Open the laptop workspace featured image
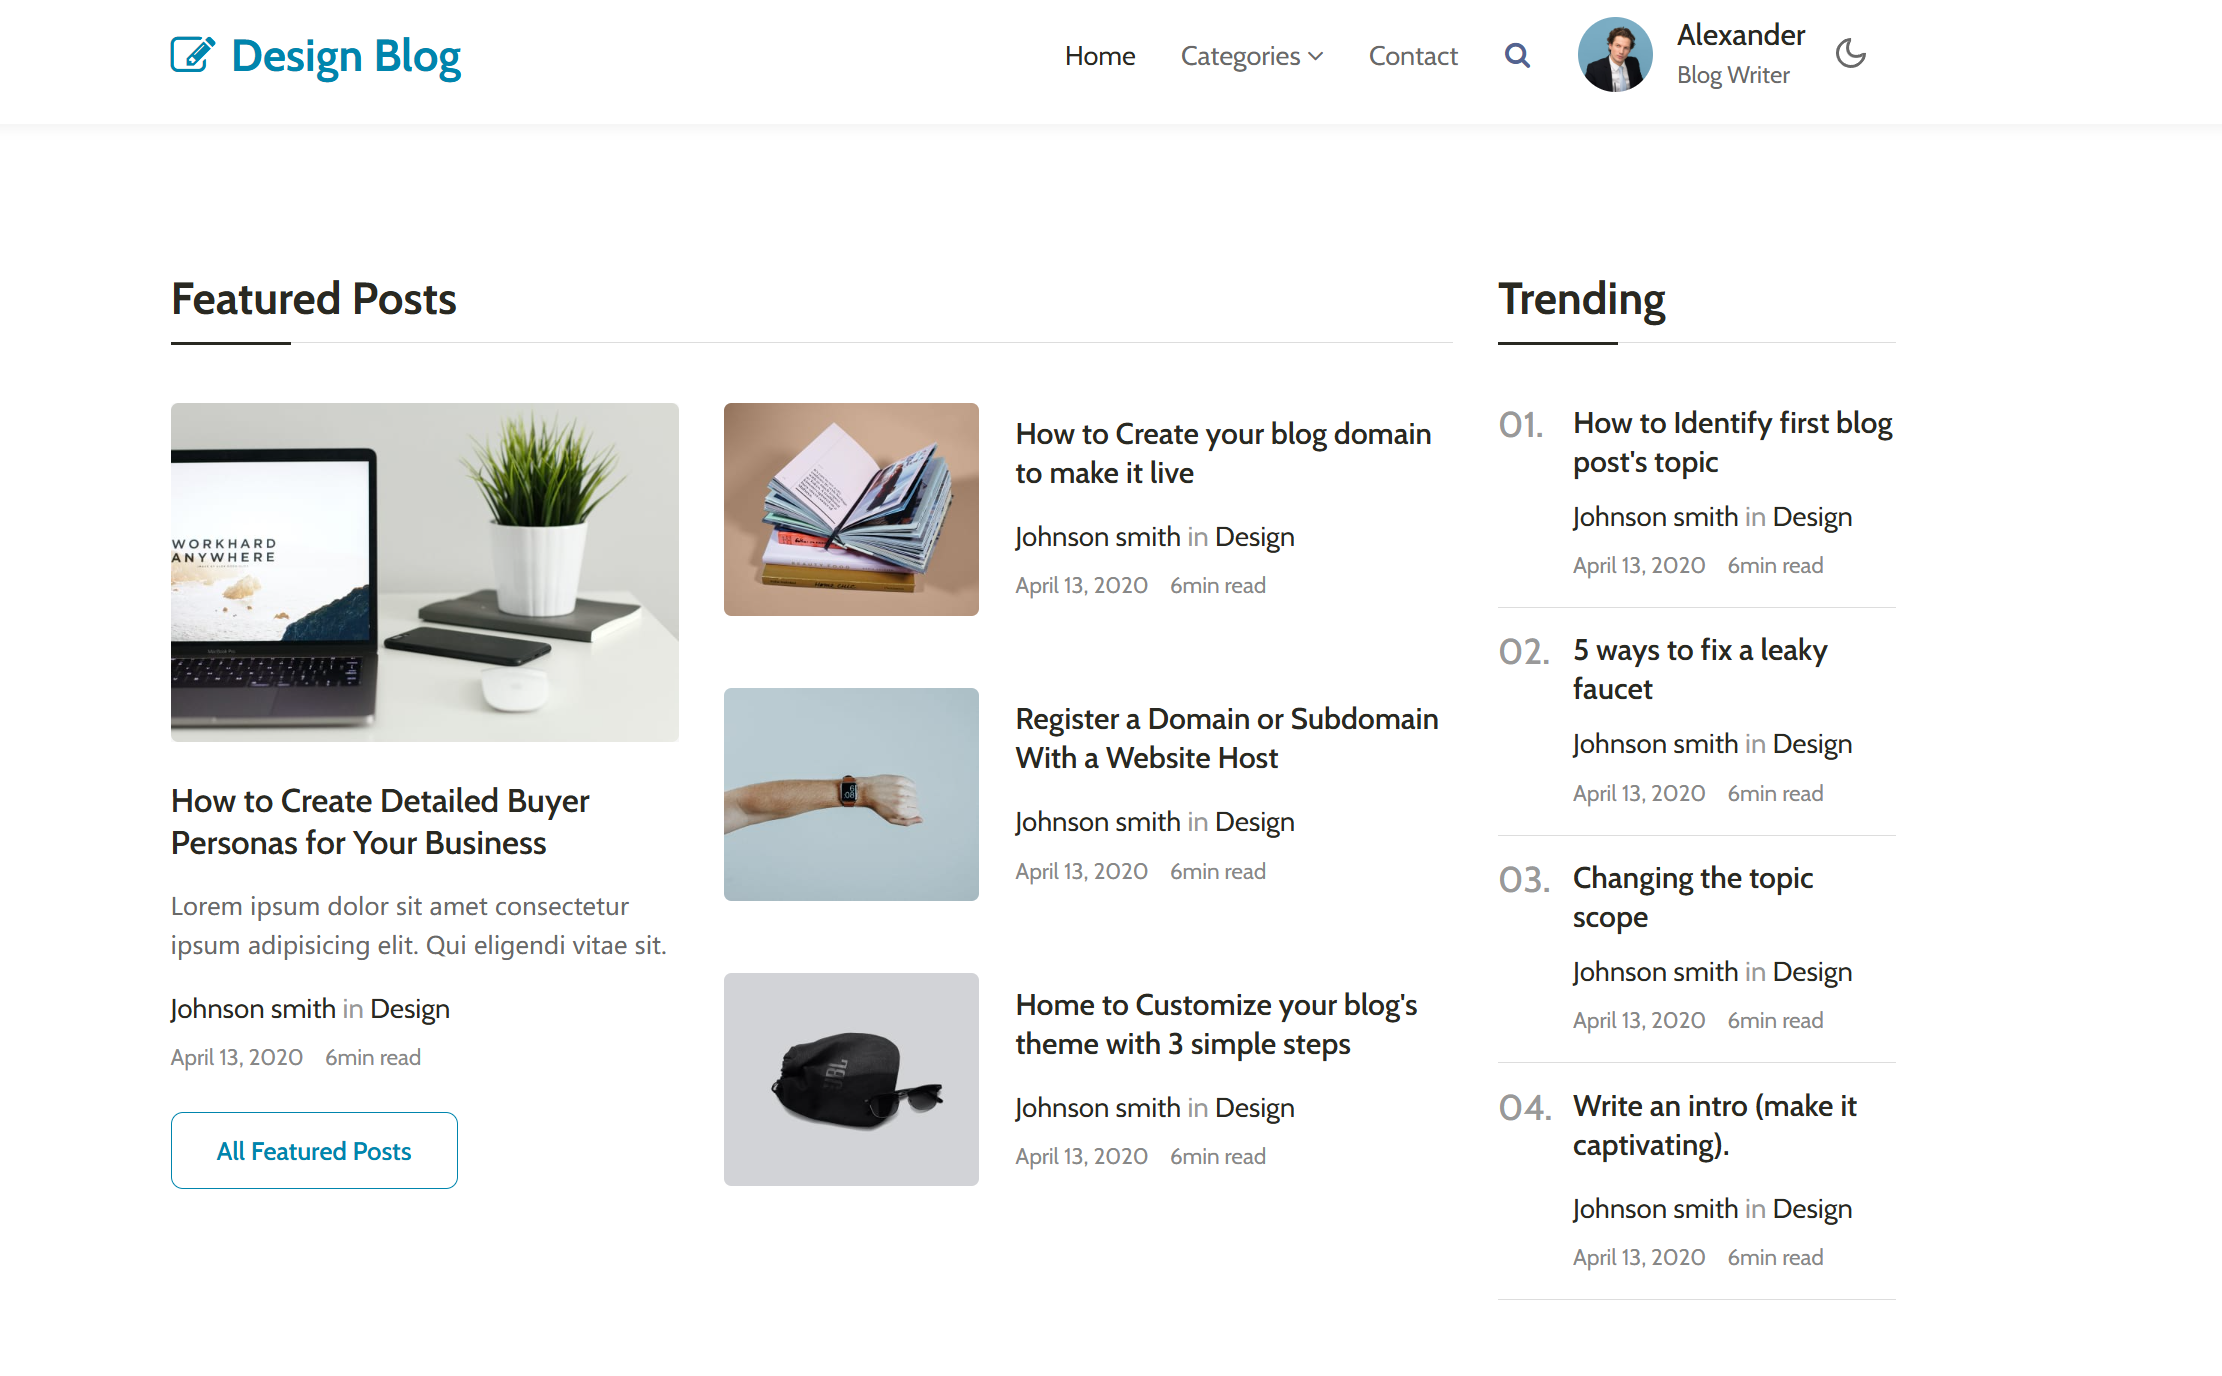2222x1376 pixels. coord(425,572)
